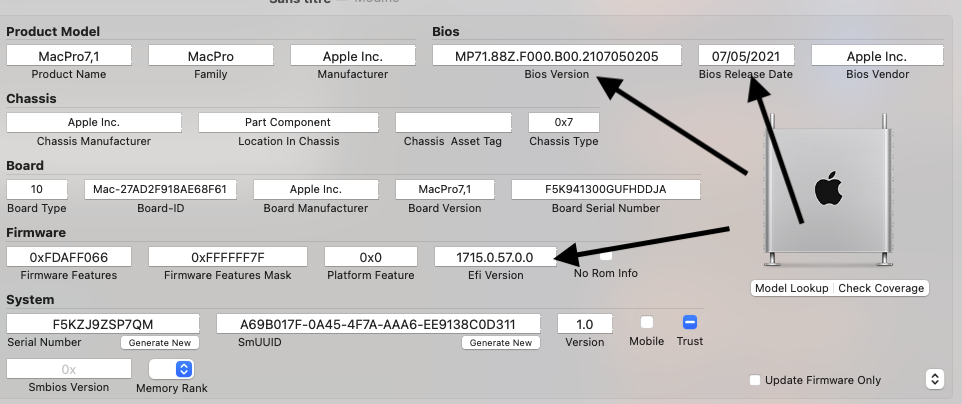Click the Memory Rank label
Image resolution: width=962 pixels, height=404 pixels.
pos(172,388)
